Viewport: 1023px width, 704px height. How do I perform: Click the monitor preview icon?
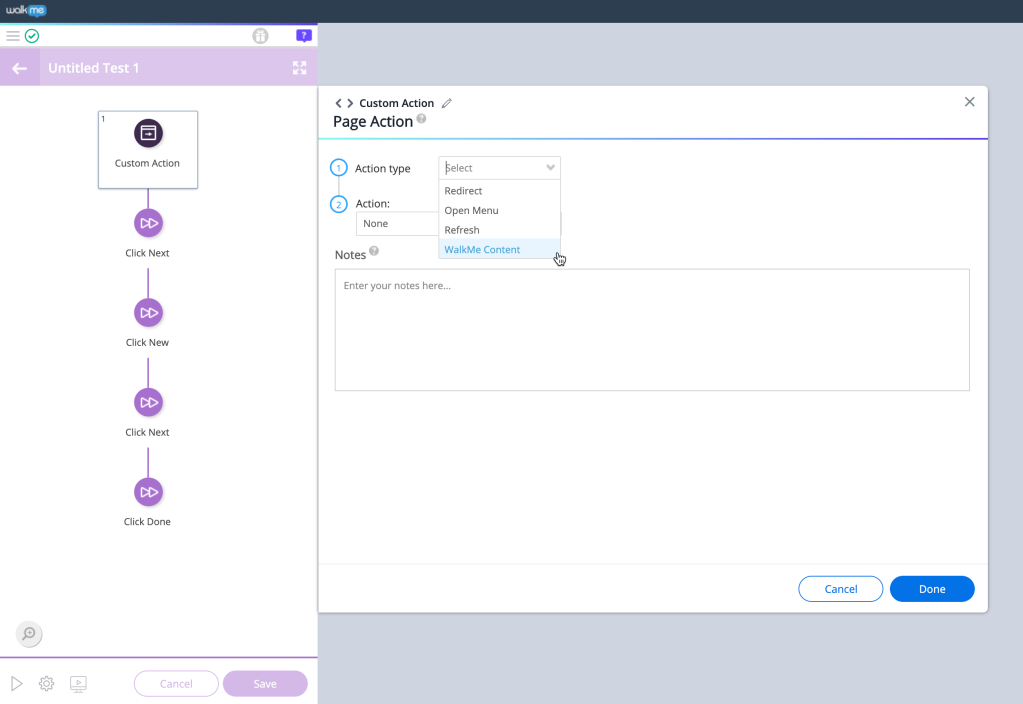(x=78, y=684)
